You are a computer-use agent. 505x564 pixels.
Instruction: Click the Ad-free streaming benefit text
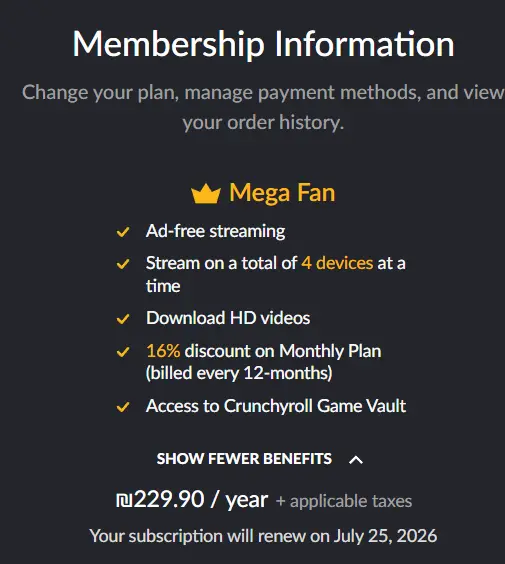215,231
